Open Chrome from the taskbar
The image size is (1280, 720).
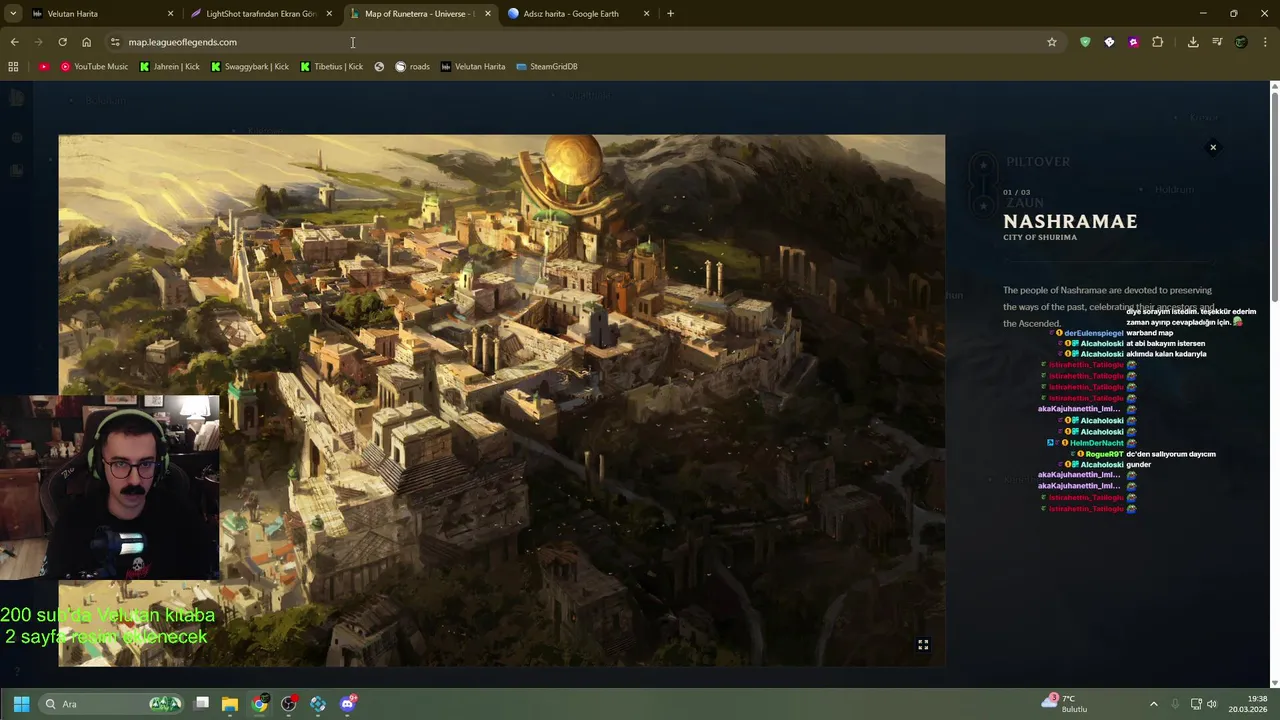(259, 704)
